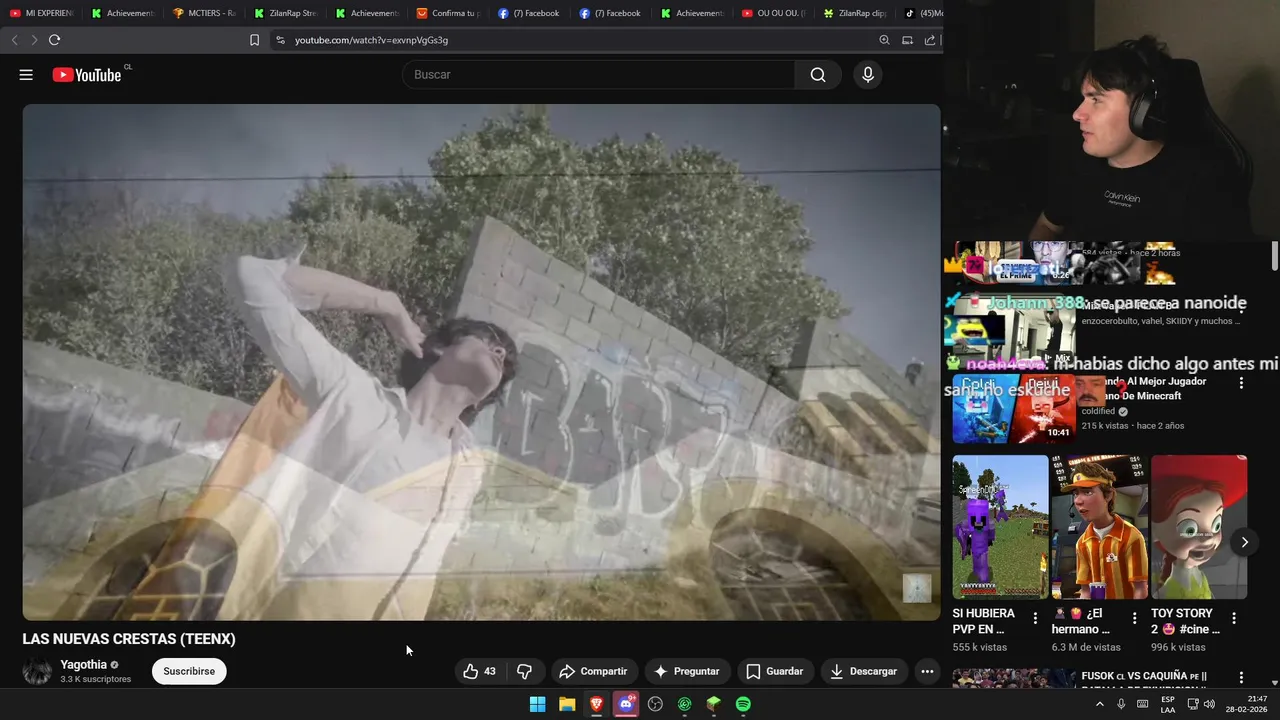Switch to MCTIERS tab
Screen dimensions: 1280x720
(x=205, y=13)
